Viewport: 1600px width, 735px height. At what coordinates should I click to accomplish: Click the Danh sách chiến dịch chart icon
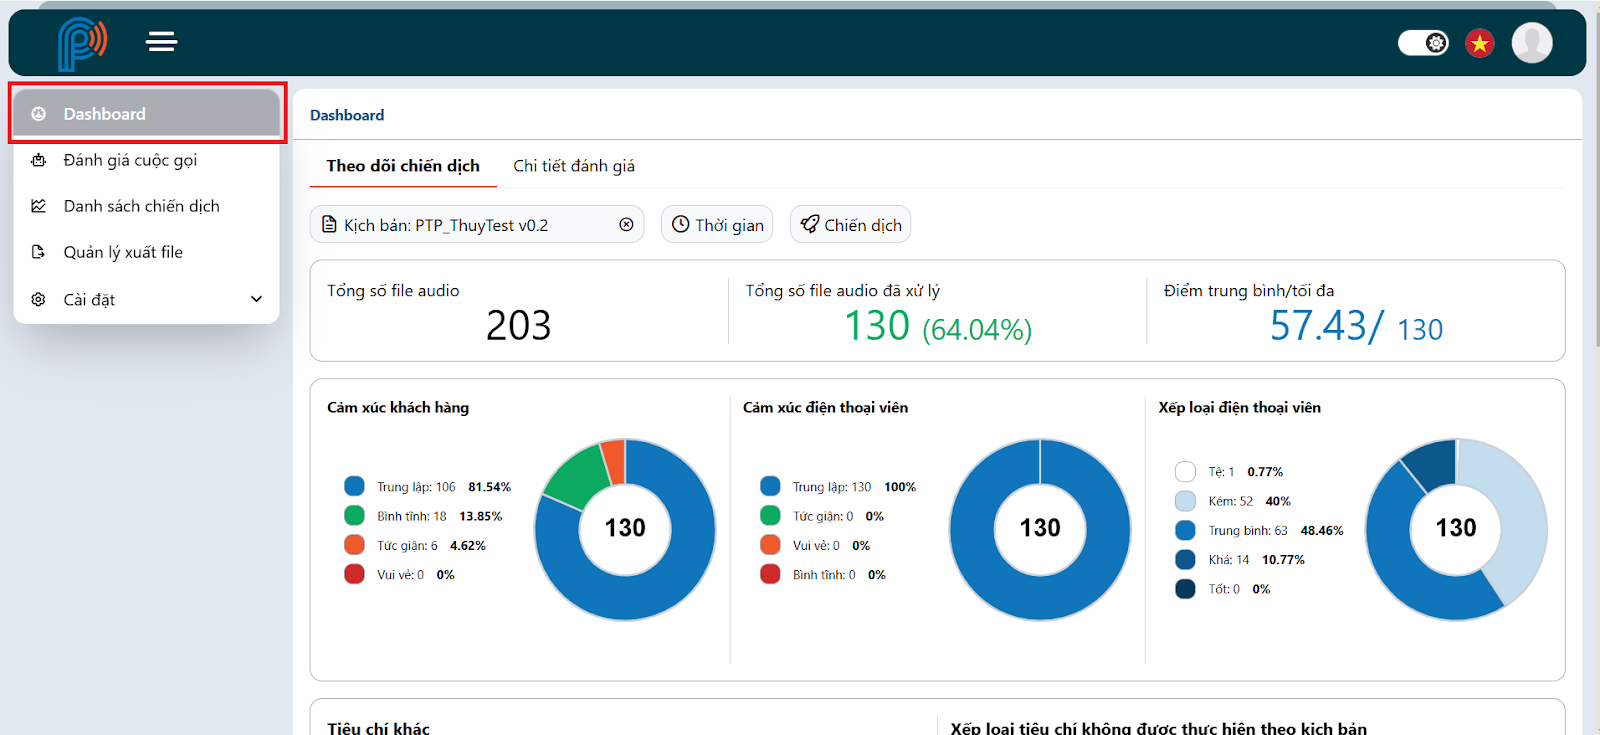[38, 206]
